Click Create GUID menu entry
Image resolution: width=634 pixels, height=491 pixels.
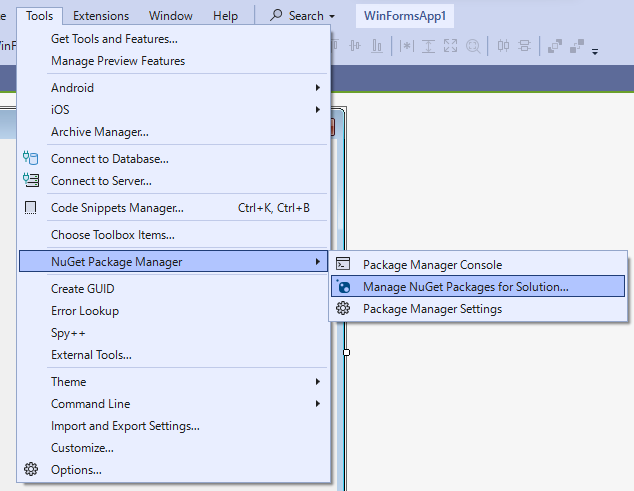click(83, 289)
